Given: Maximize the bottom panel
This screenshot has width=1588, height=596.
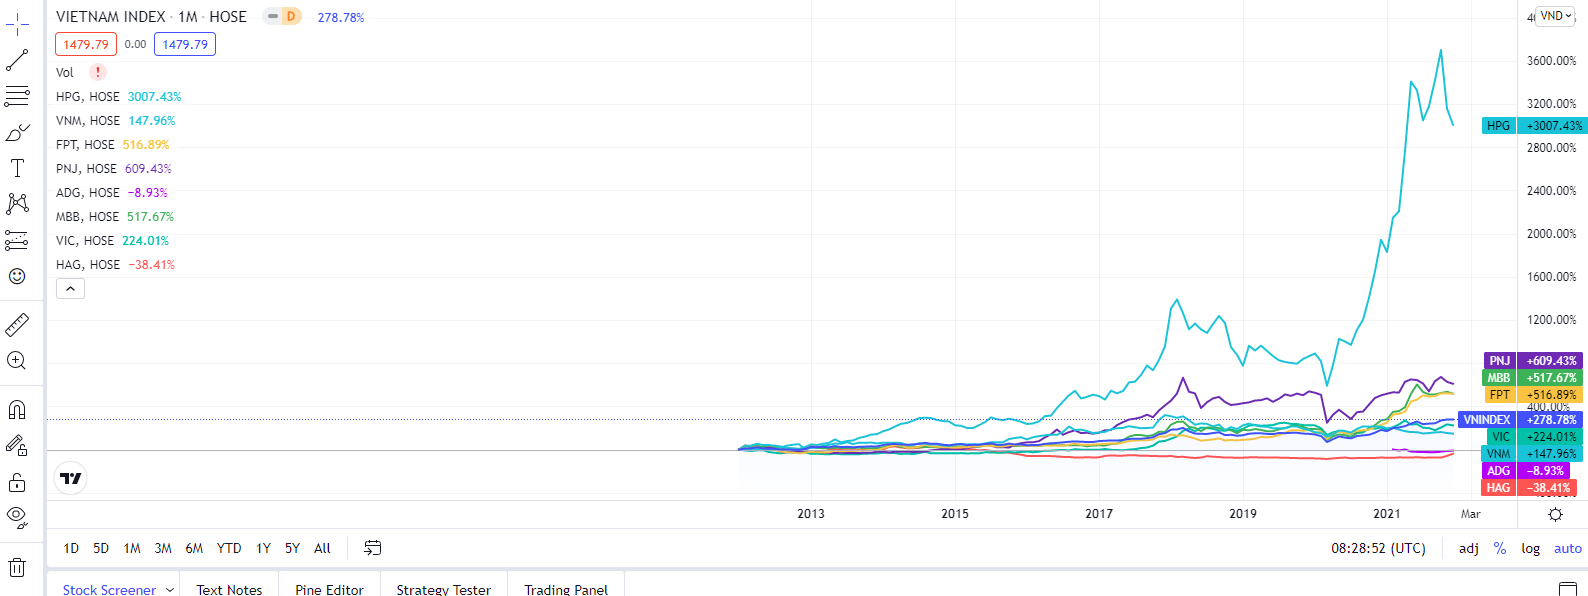Looking at the screenshot, I should coord(1568,588).
